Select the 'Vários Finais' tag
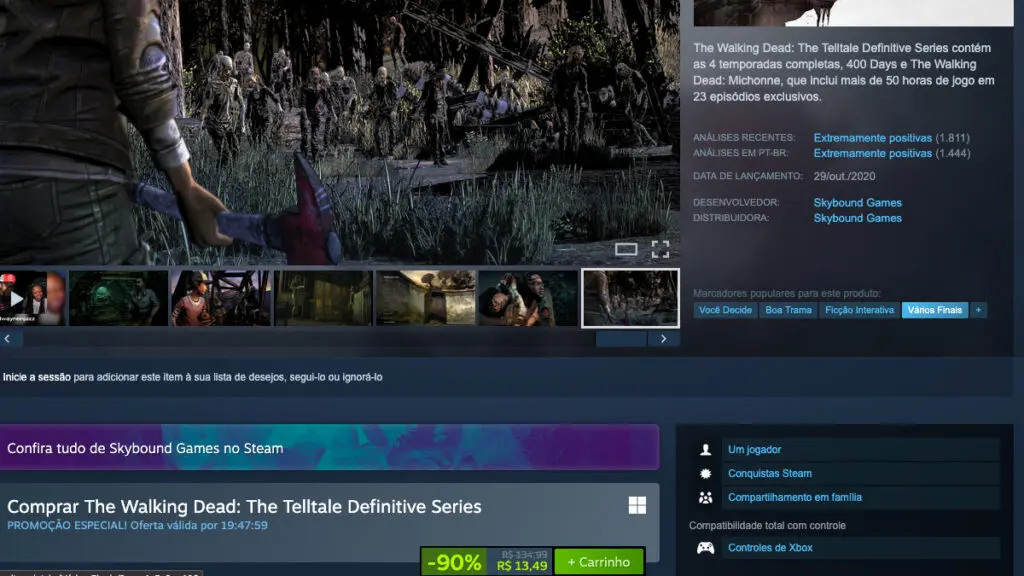This screenshot has width=1024, height=576. (x=935, y=310)
